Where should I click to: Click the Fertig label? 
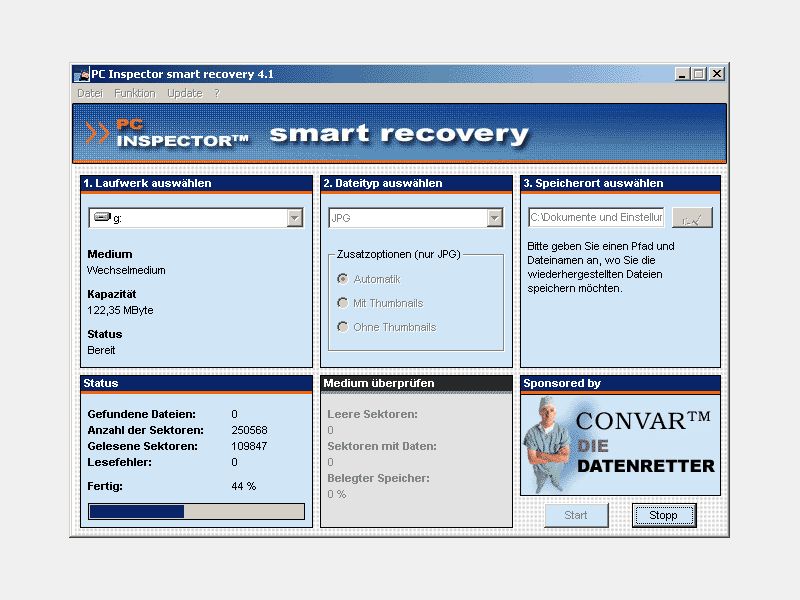click(x=105, y=486)
